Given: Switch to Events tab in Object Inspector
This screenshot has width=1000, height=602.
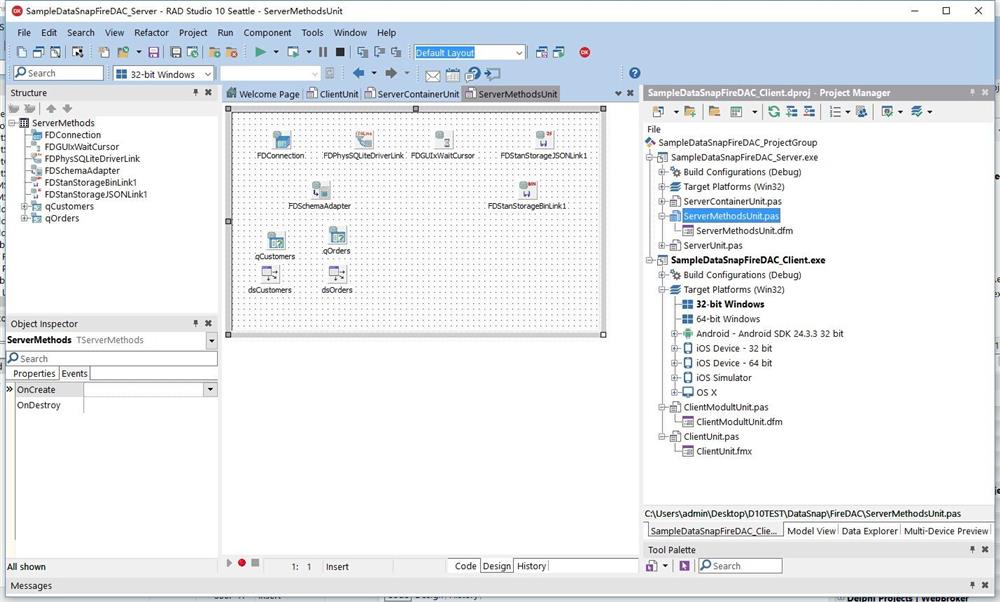Looking at the screenshot, I should click(74, 374).
